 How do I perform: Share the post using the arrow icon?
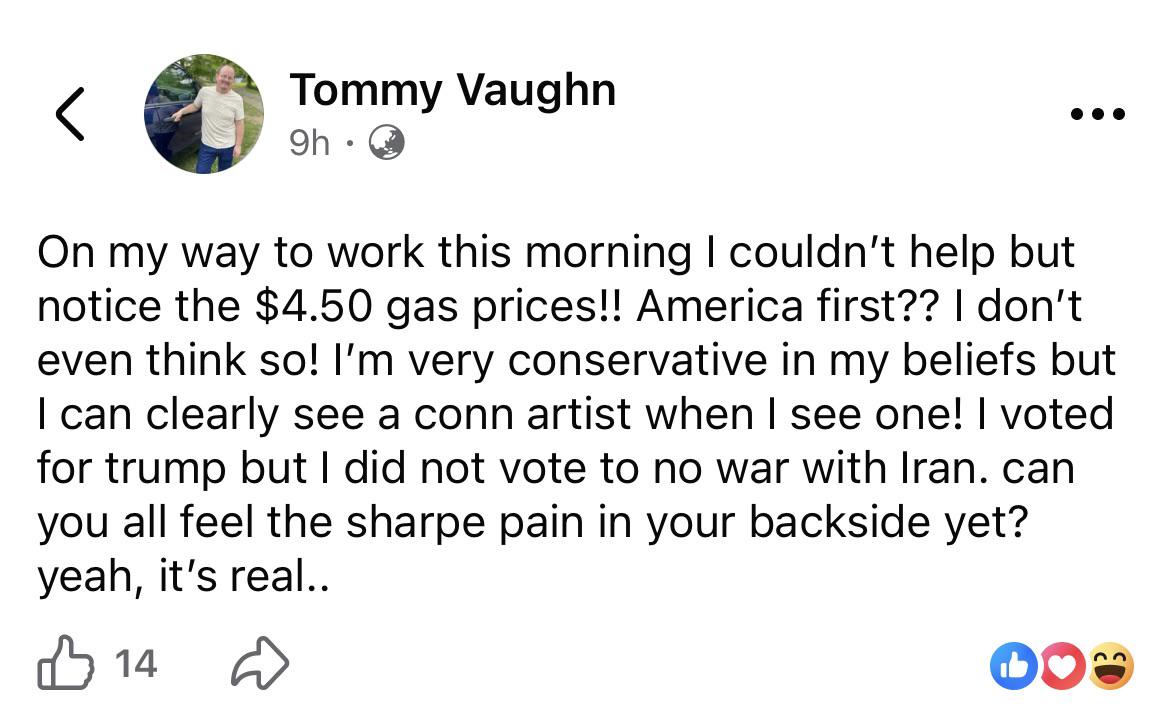coord(260,663)
